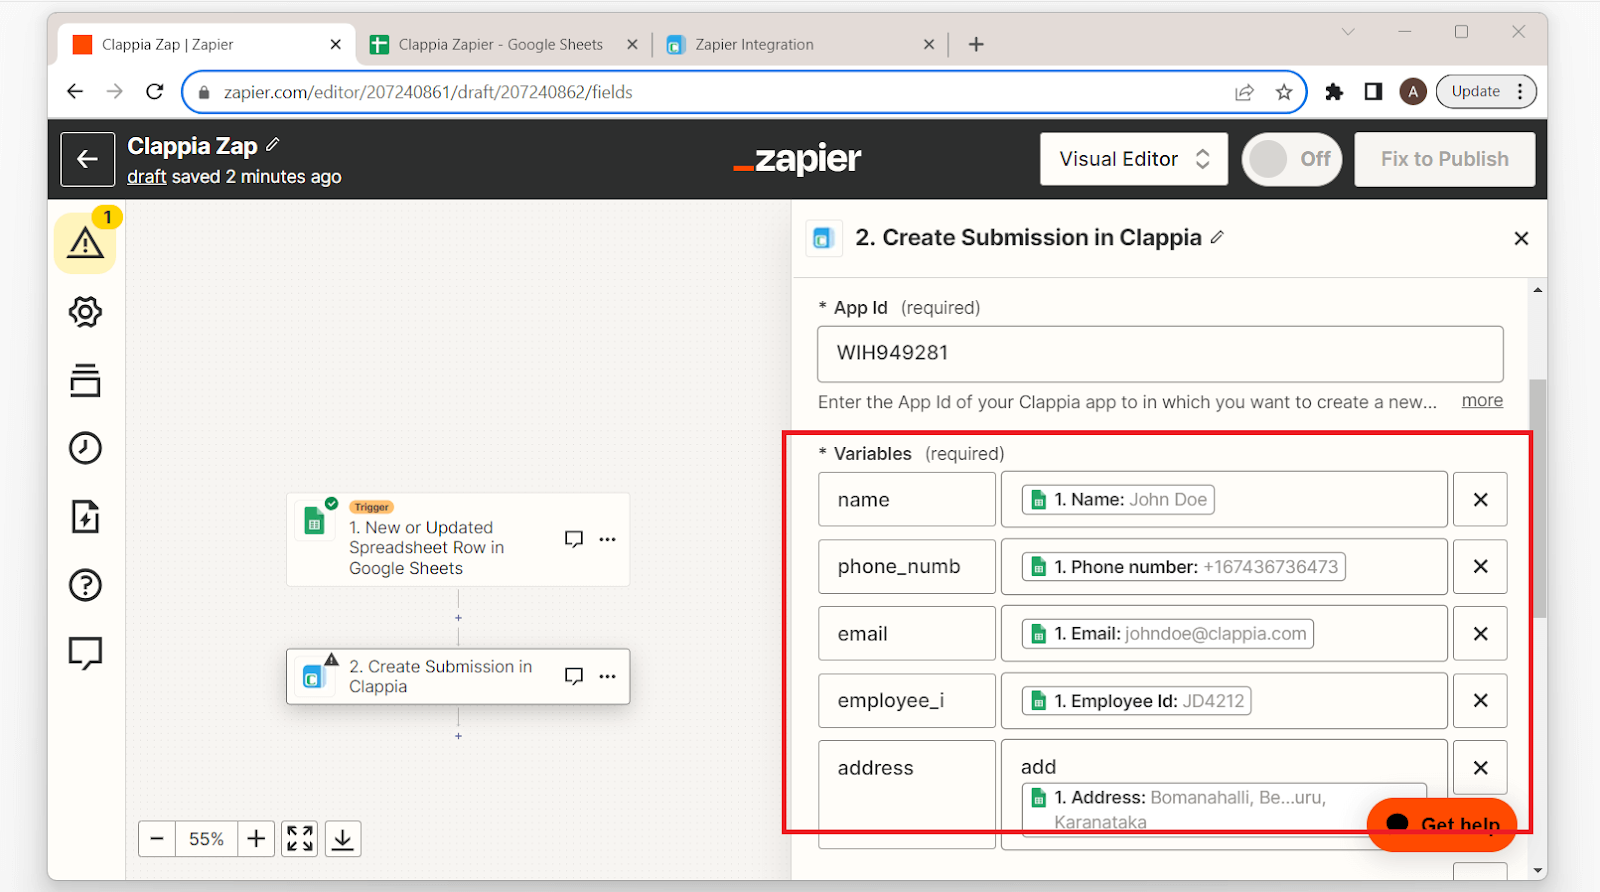Open Zap settings gear in sidebar

(85, 312)
